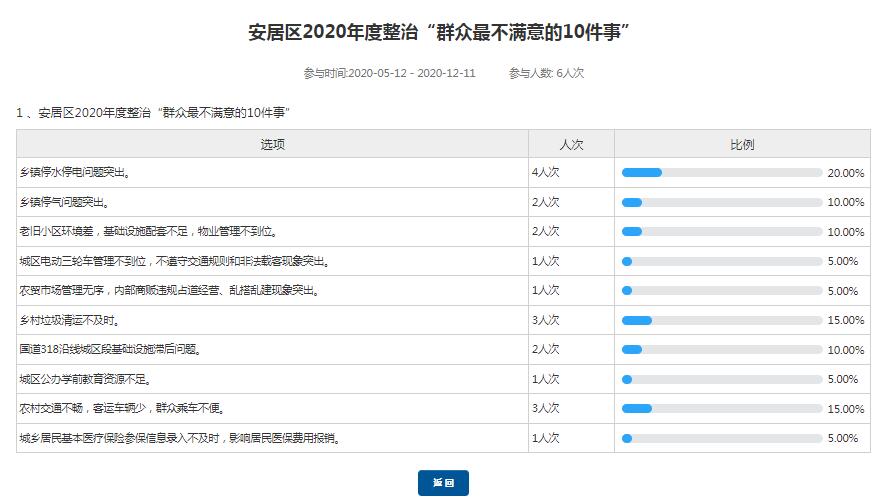Select the 比例 column header

[742, 144]
